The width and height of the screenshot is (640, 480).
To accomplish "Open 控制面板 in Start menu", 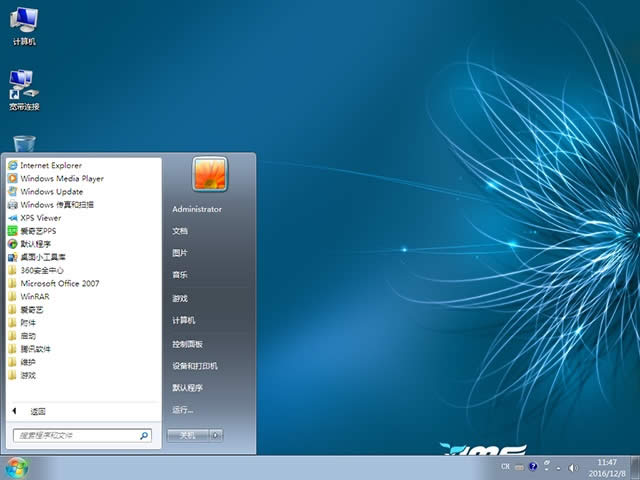I will point(187,343).
